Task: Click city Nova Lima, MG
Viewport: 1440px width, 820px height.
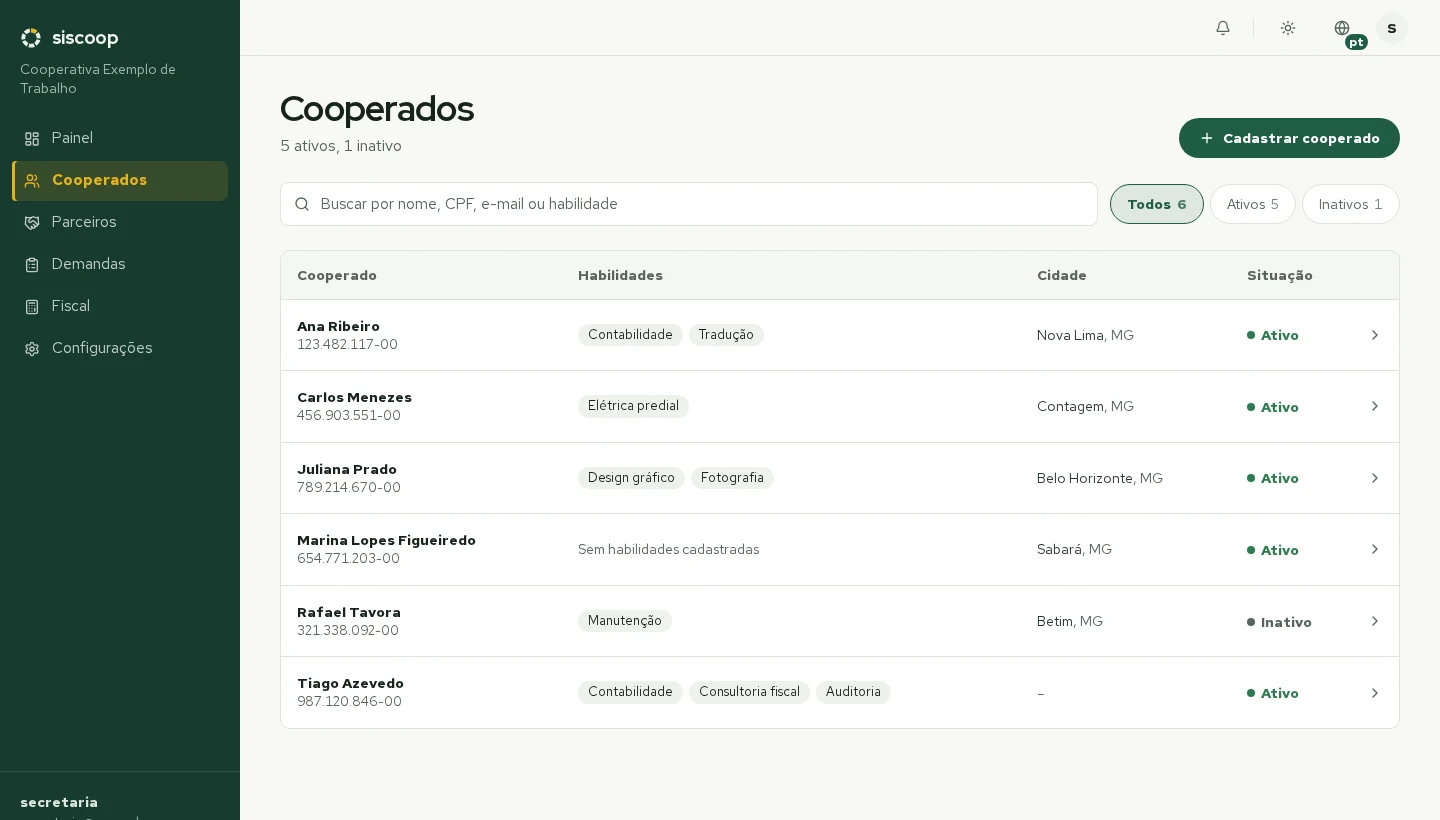Action: [x=1085, y=335]
